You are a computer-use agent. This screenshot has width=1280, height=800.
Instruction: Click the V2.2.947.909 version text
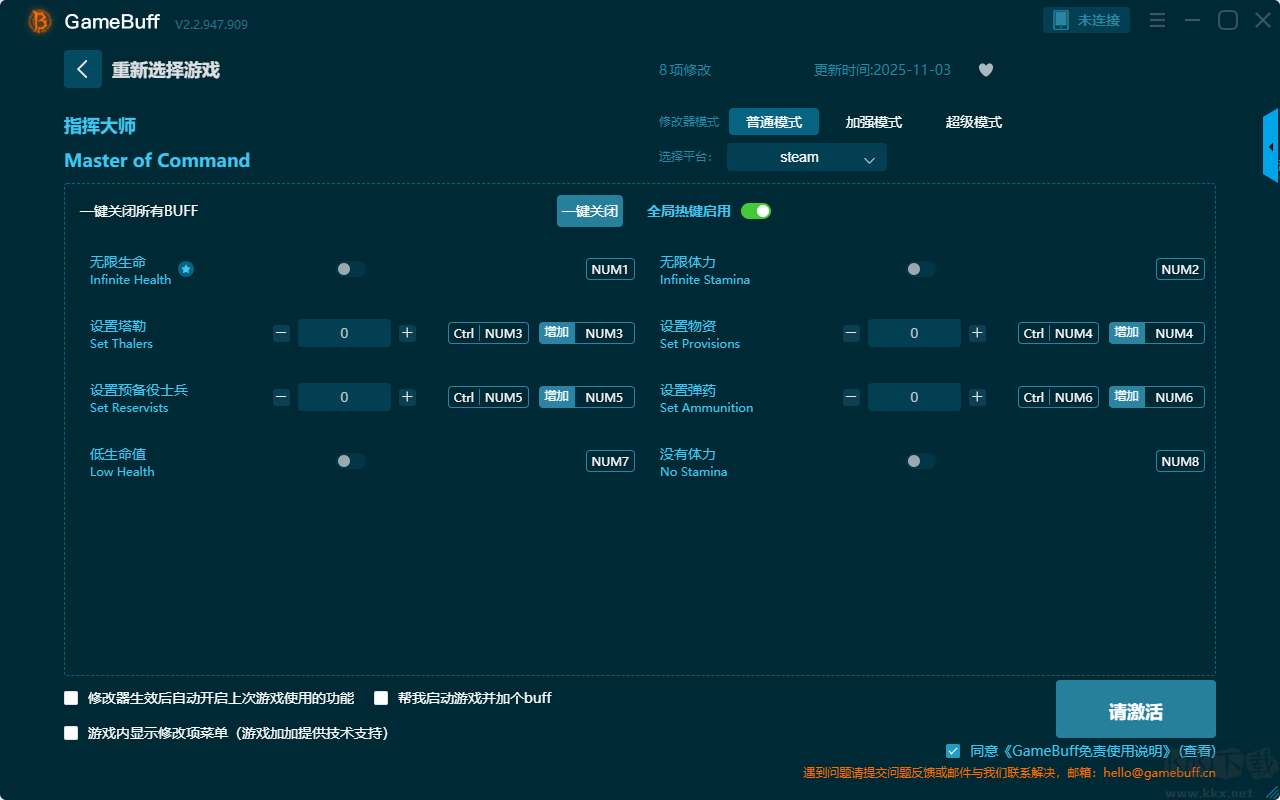tap(211, 24)
